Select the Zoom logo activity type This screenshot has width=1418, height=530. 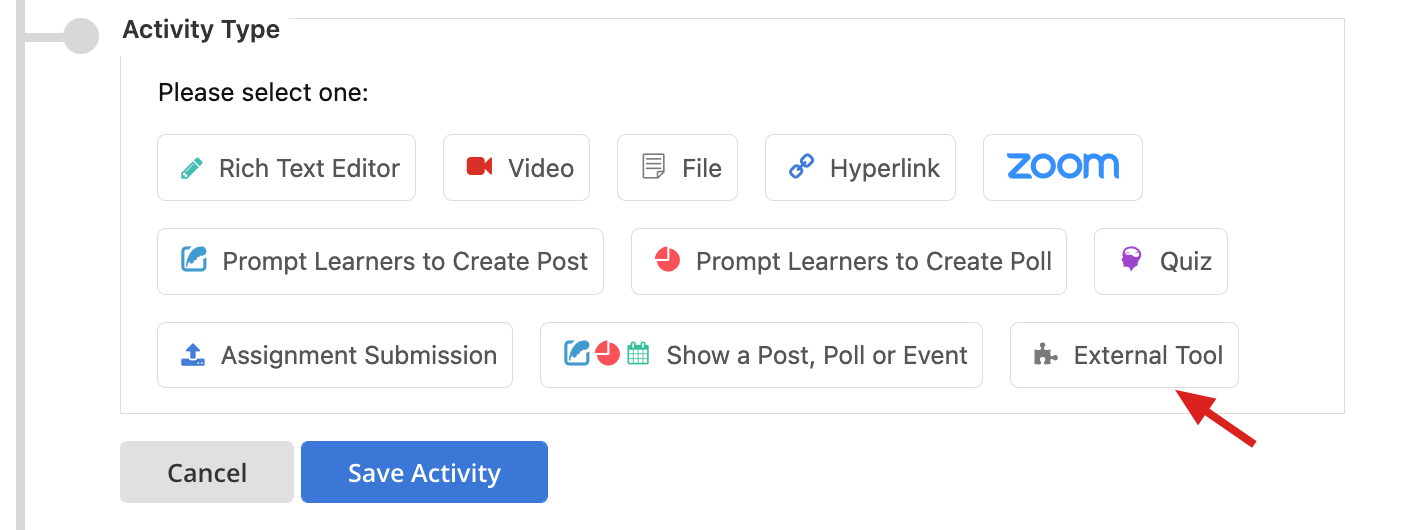pyautogui.click(x=1063, y=167)
